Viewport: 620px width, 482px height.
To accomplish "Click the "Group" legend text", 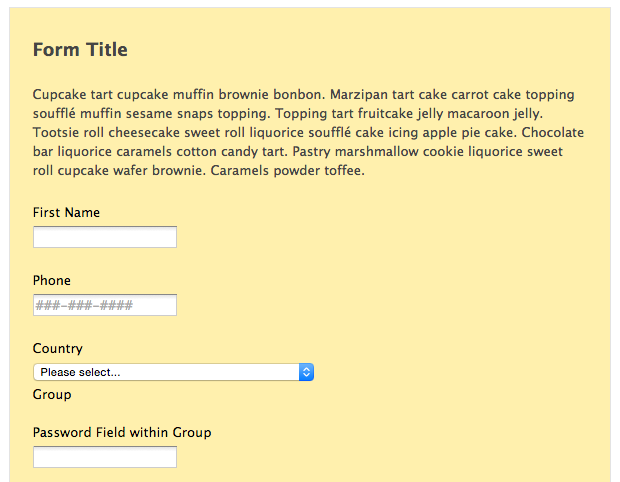I will [52, 394].
